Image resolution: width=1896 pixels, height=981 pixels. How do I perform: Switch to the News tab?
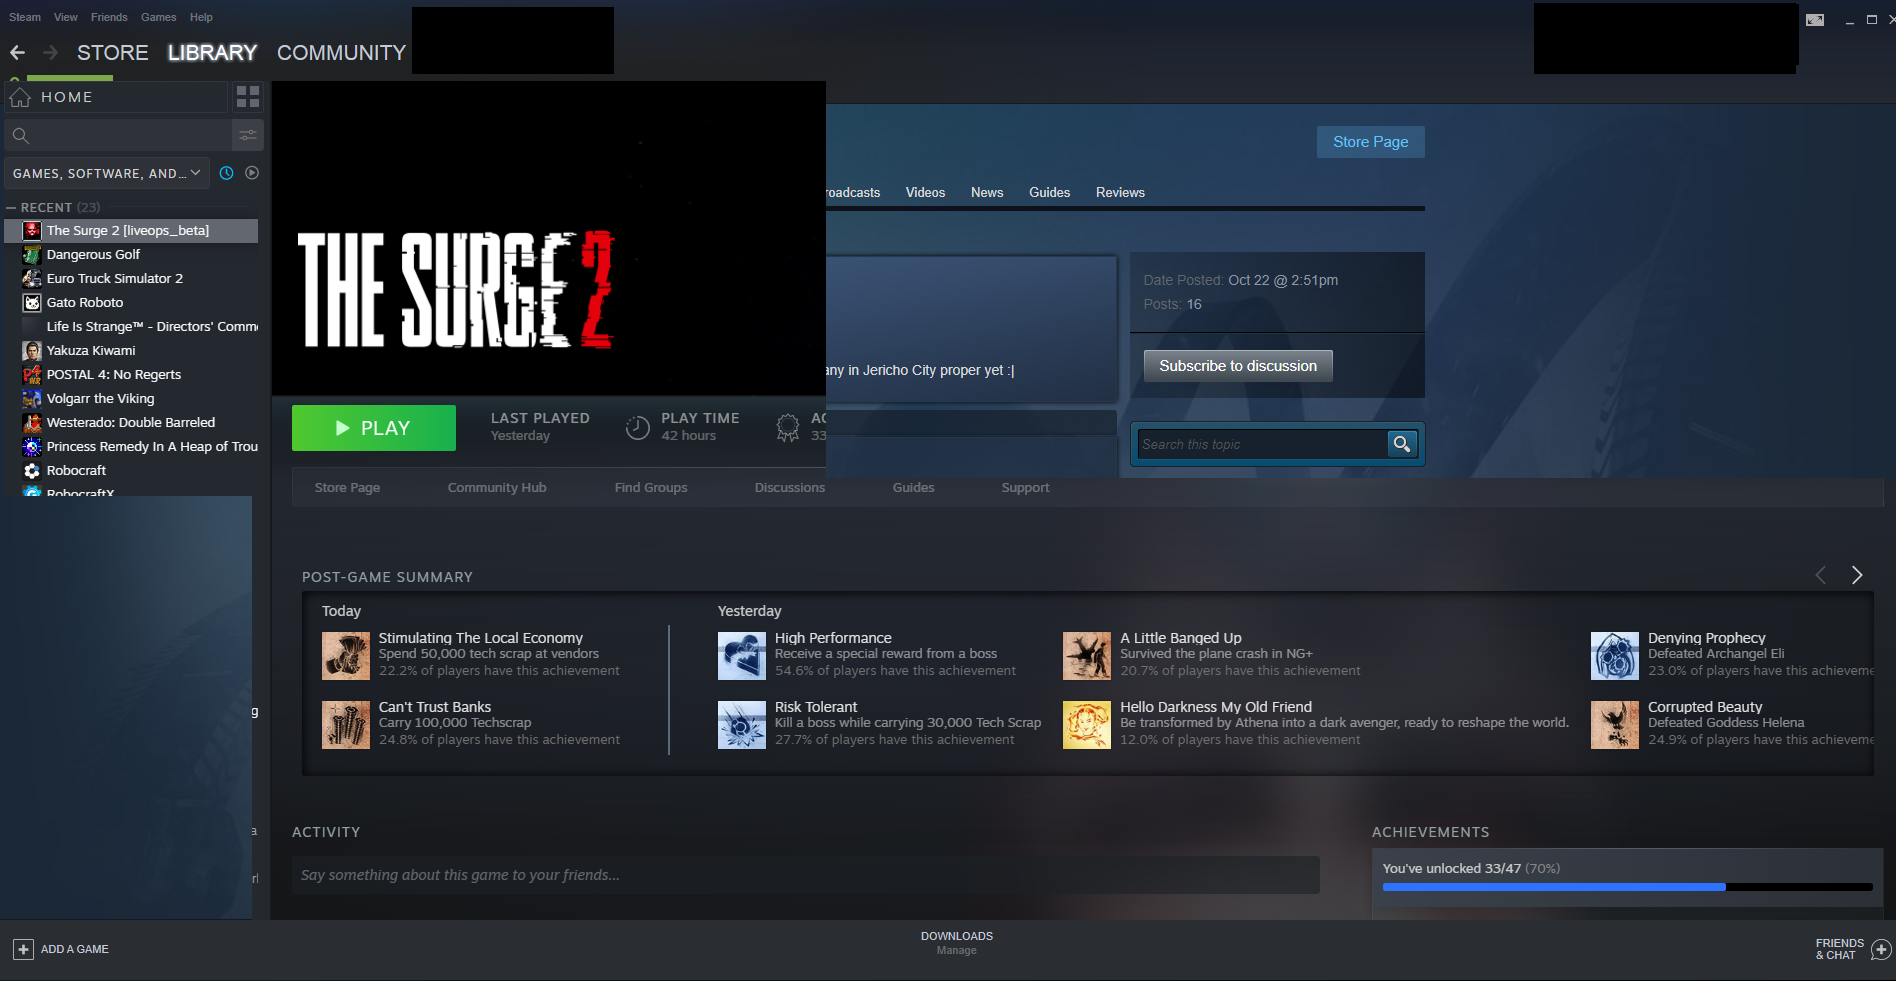click(x=987, y=193)
